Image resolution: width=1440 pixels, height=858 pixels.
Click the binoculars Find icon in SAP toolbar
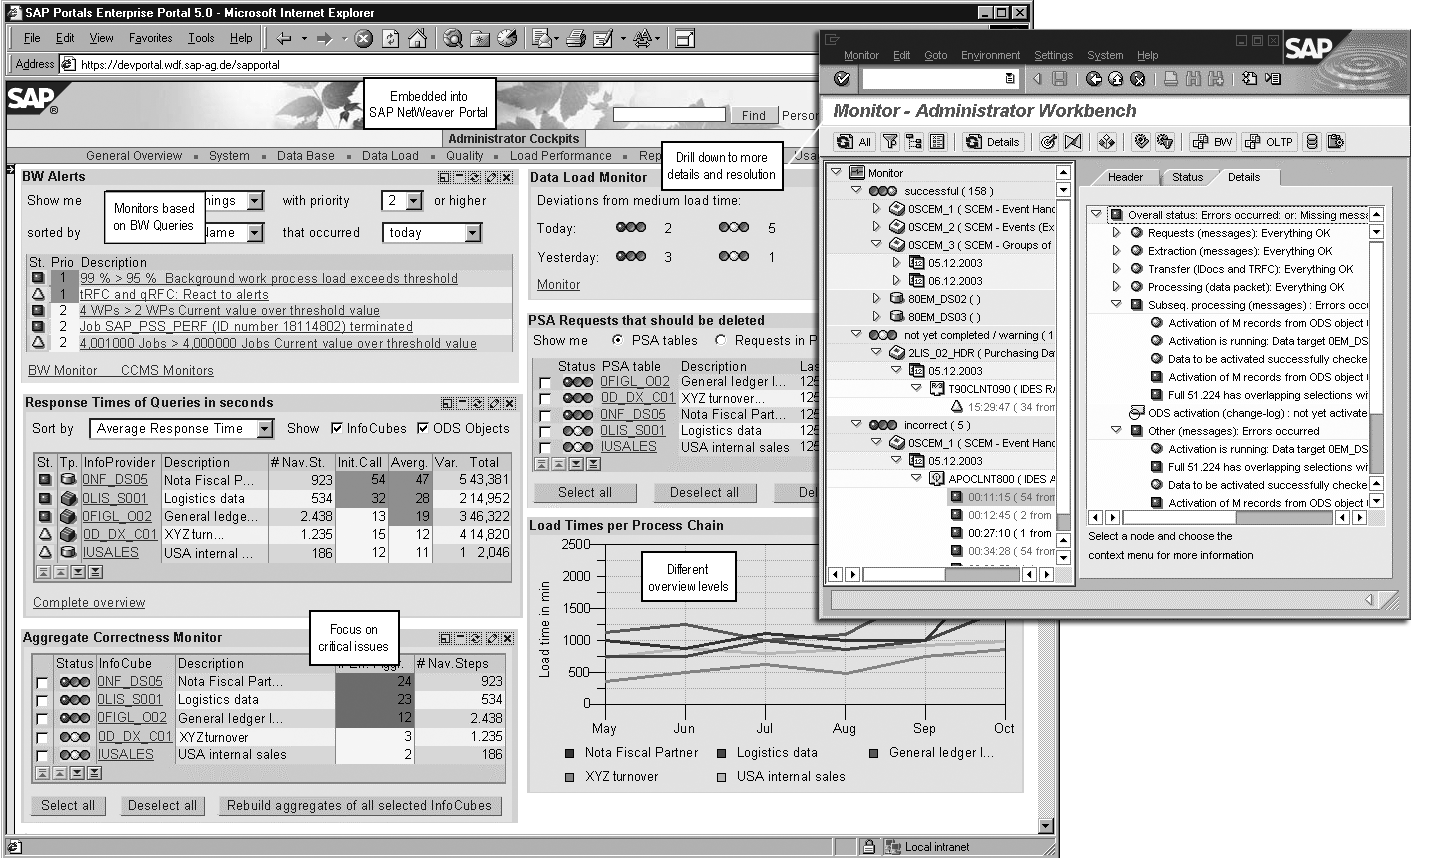1193,79
